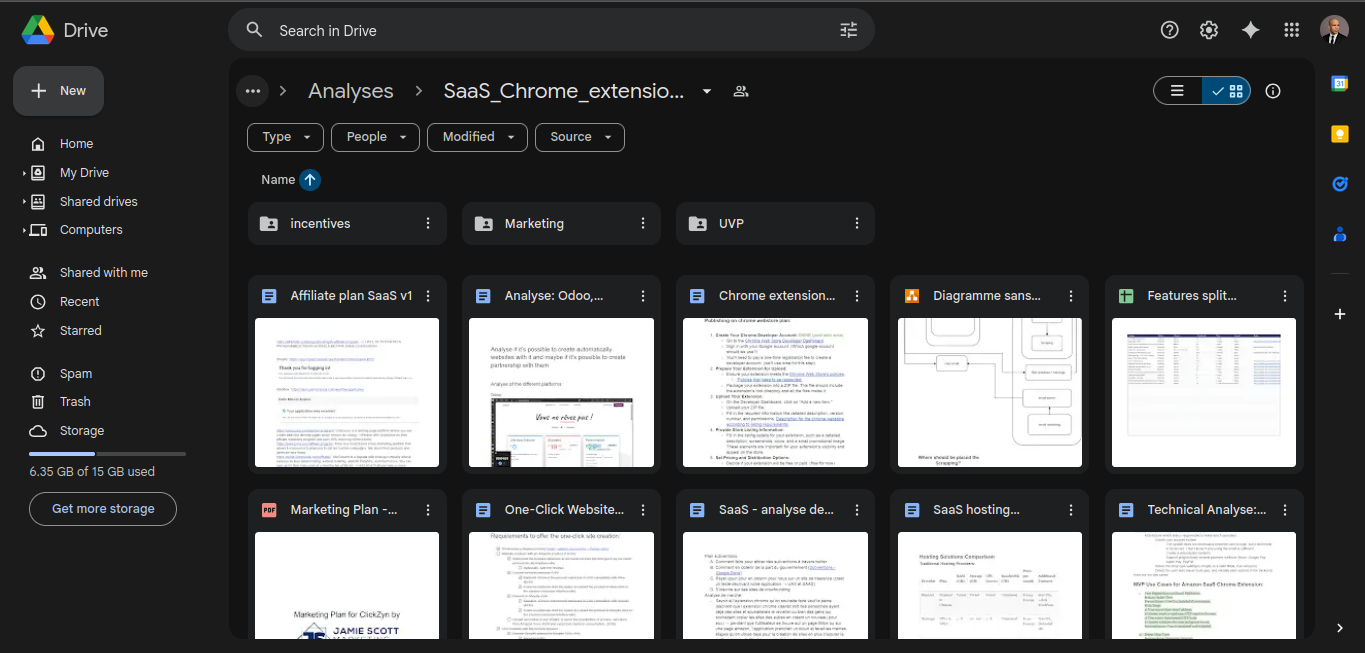Open the Source filter dropdown

point(580,137)
